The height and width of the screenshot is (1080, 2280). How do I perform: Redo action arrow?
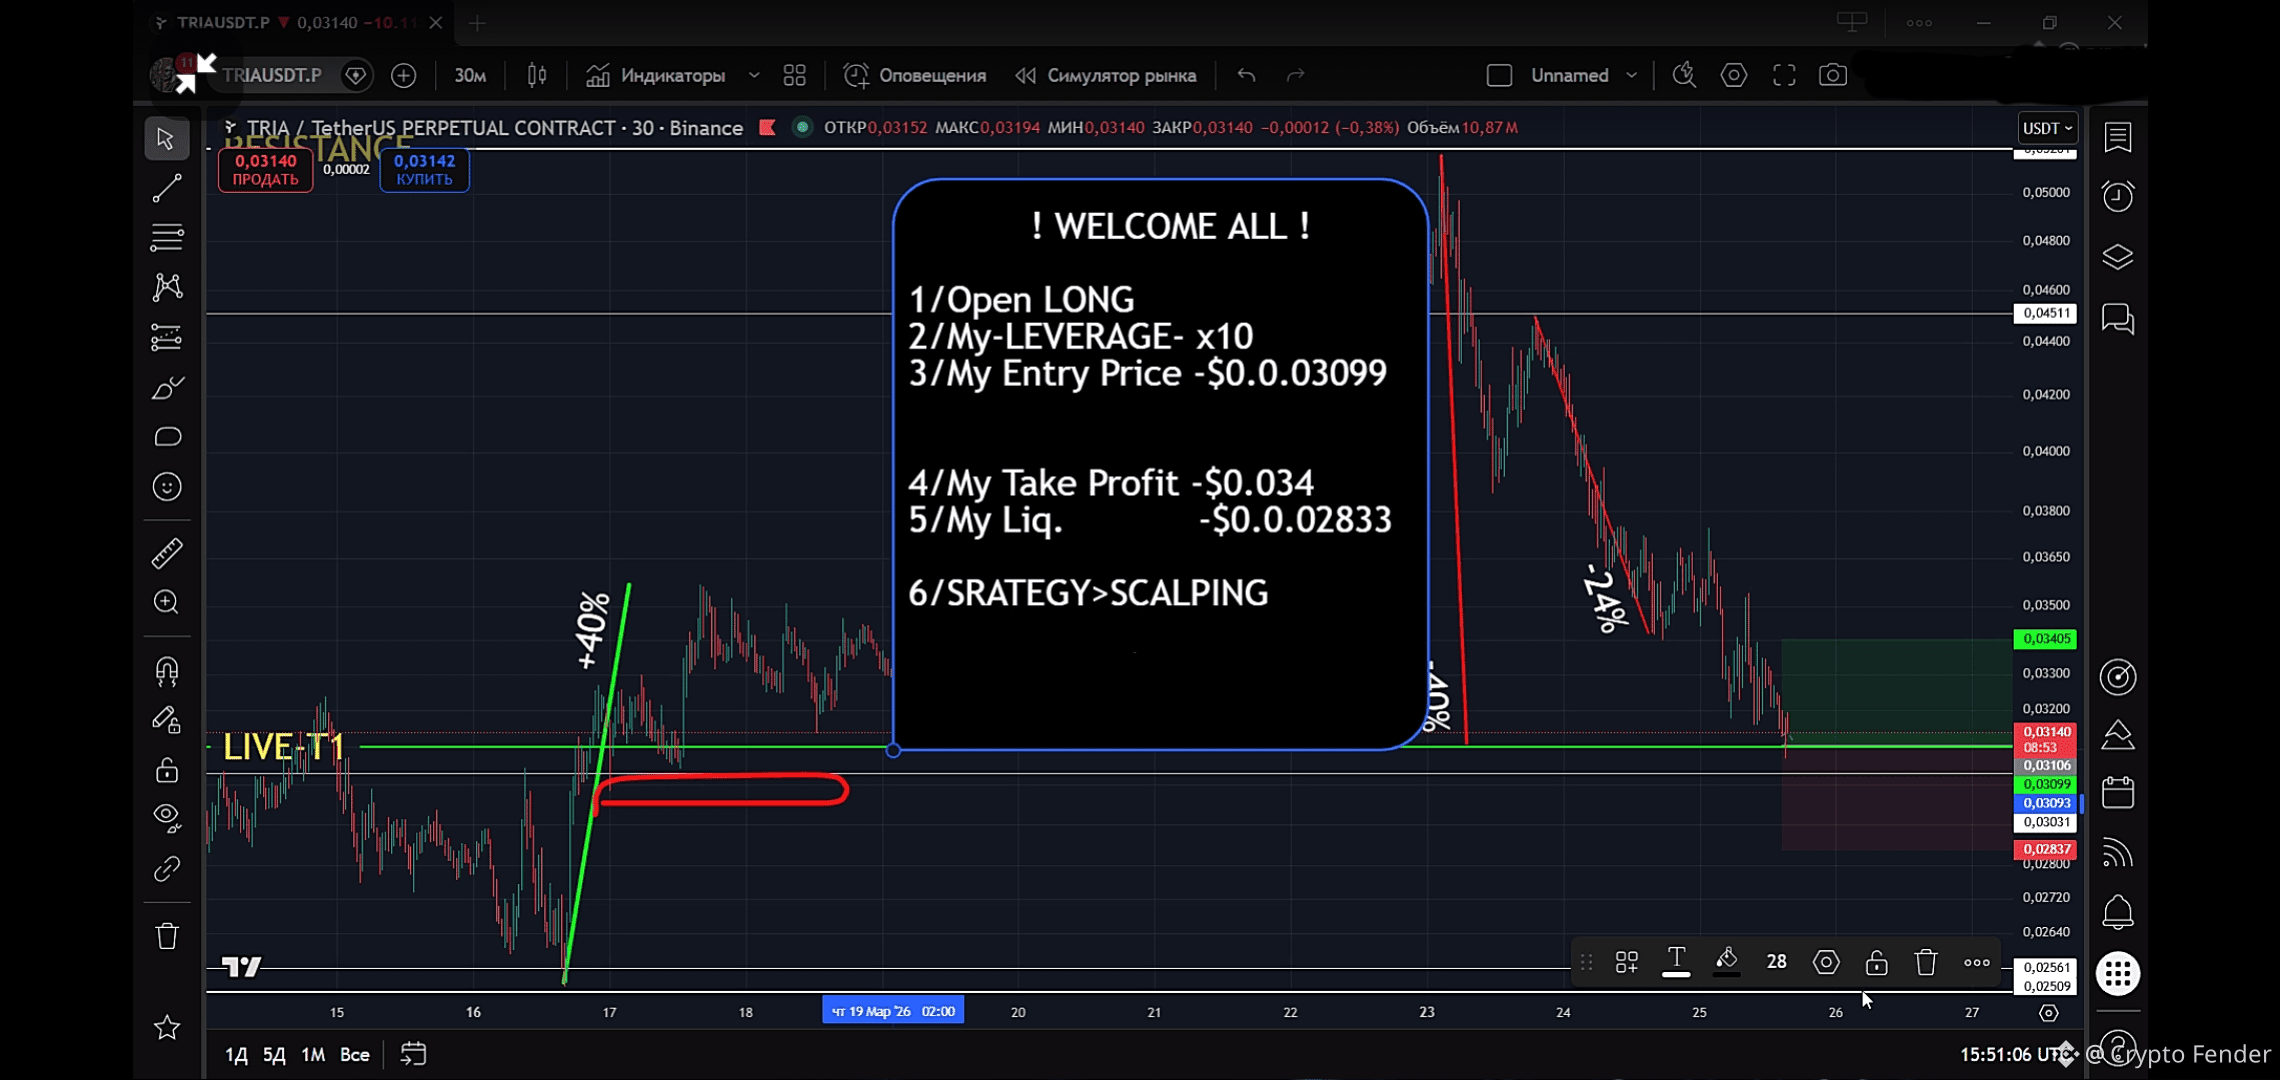coord(1296,75)
